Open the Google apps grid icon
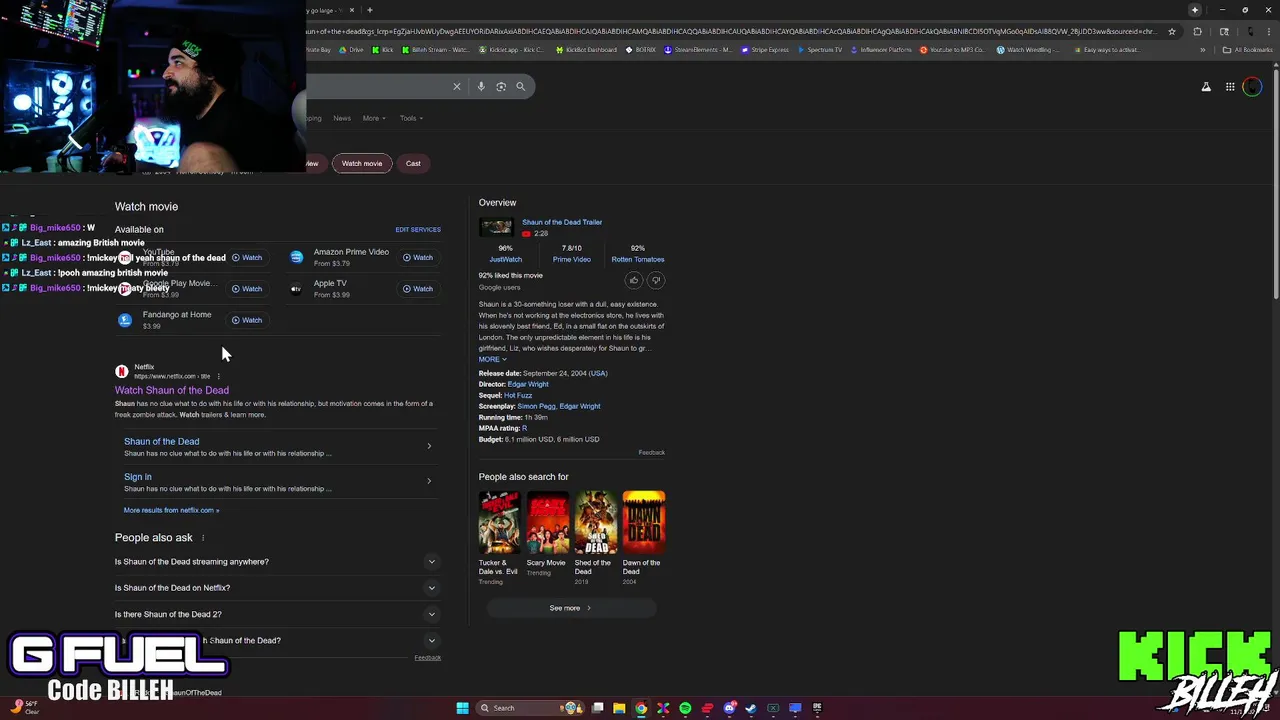Screen dimensions: 1280x720 (x=1230, y=87)
